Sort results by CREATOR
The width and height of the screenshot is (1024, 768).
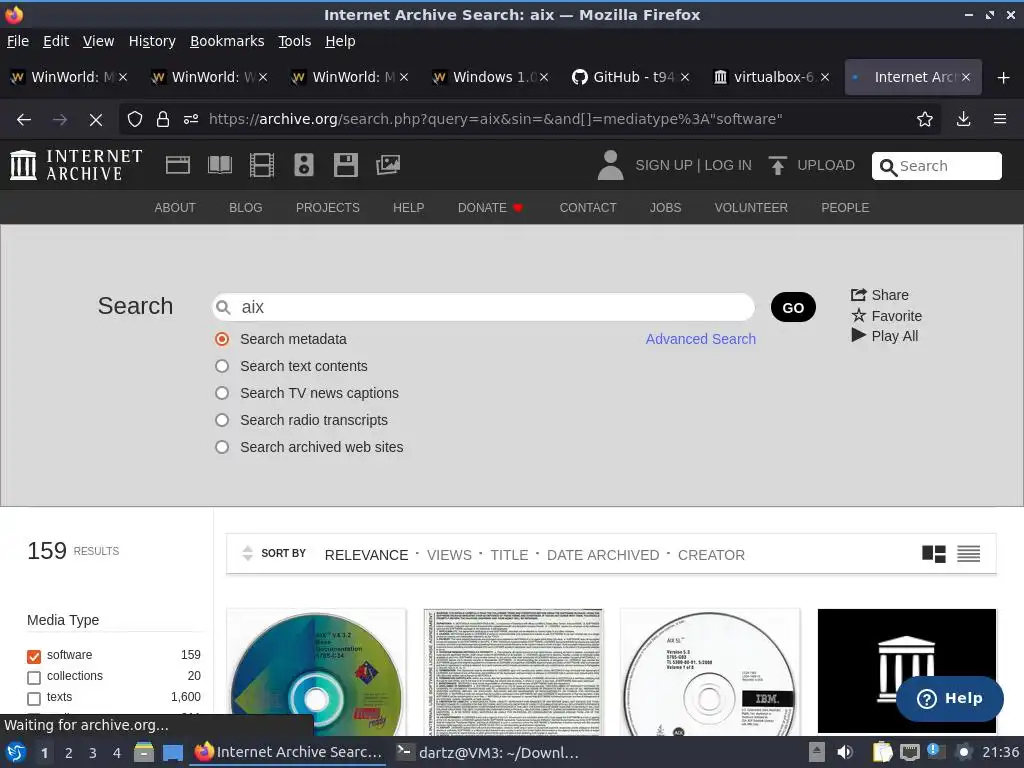click(x=711, y=555)
